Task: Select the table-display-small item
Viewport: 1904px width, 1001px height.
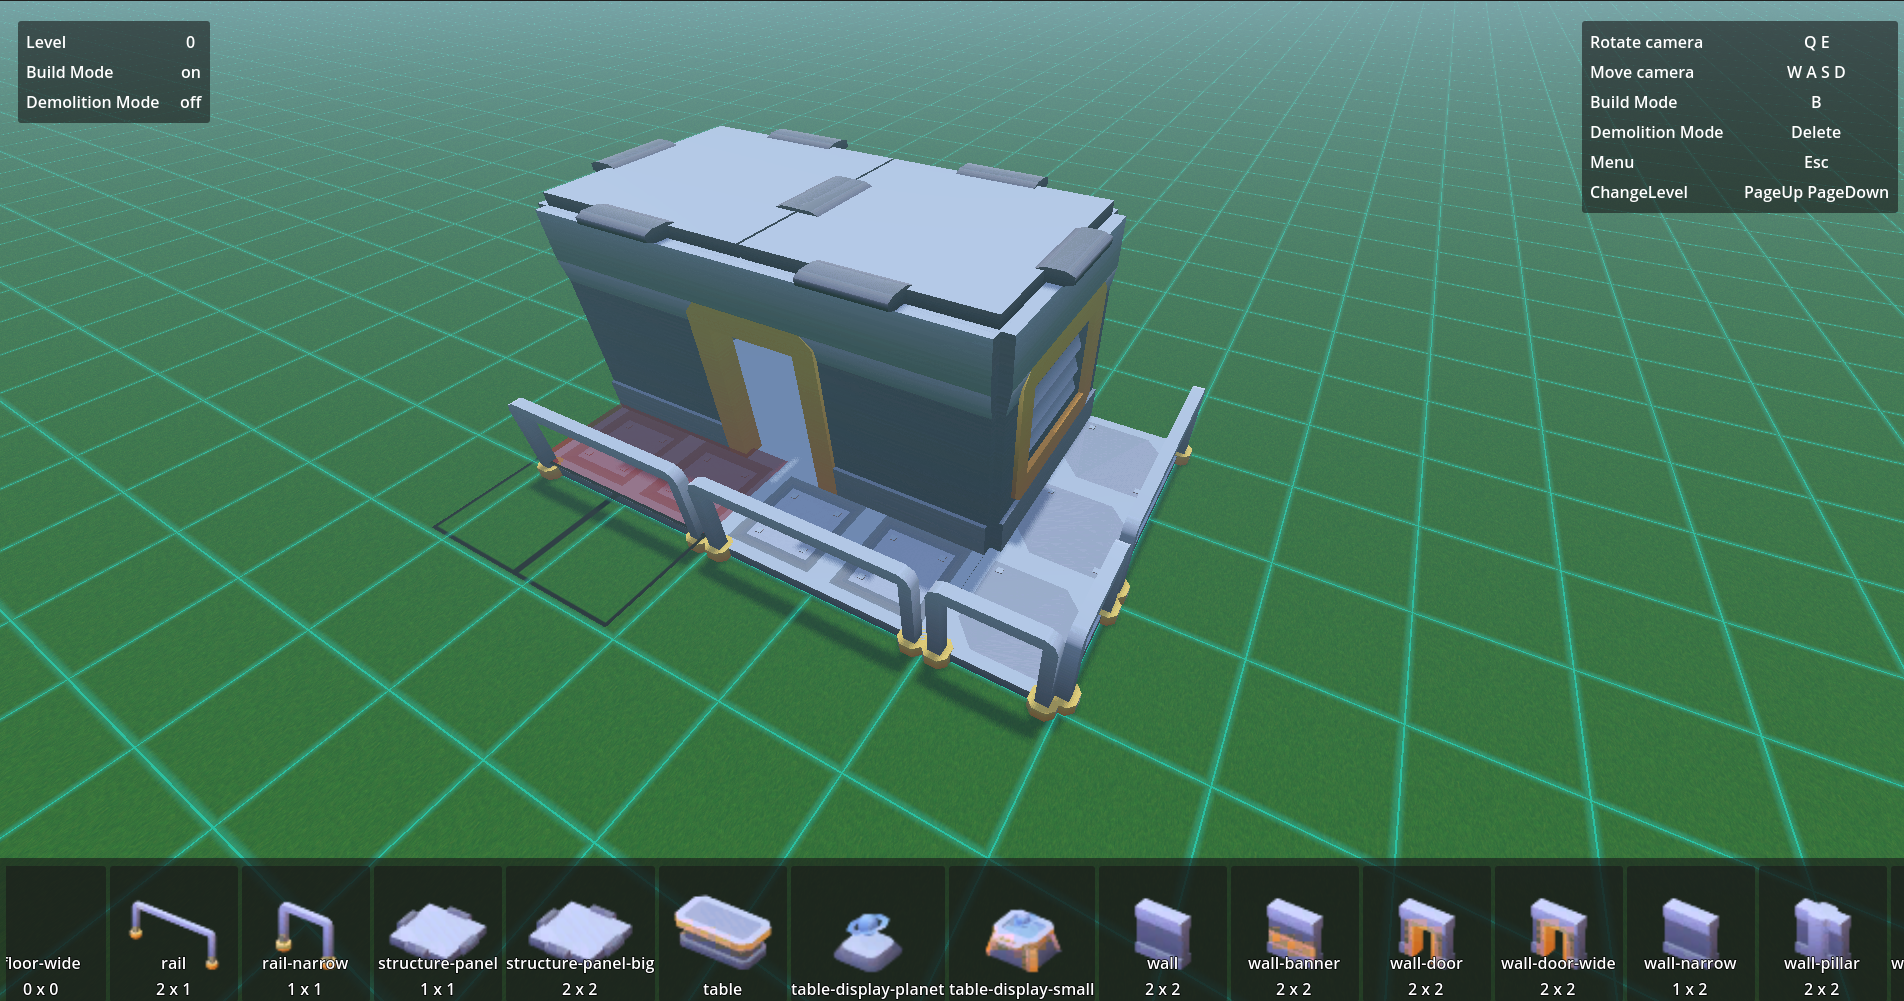Action: [x=1021, y=933]
